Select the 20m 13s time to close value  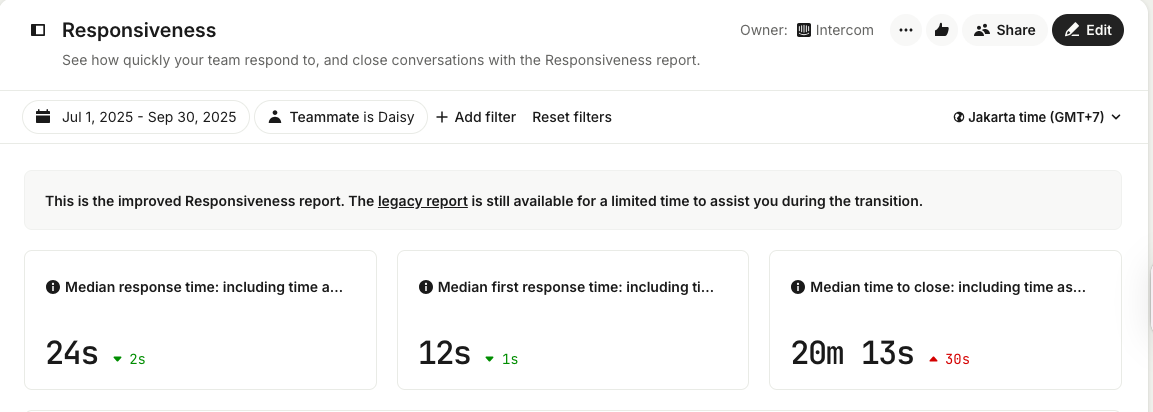click(852, 353)
